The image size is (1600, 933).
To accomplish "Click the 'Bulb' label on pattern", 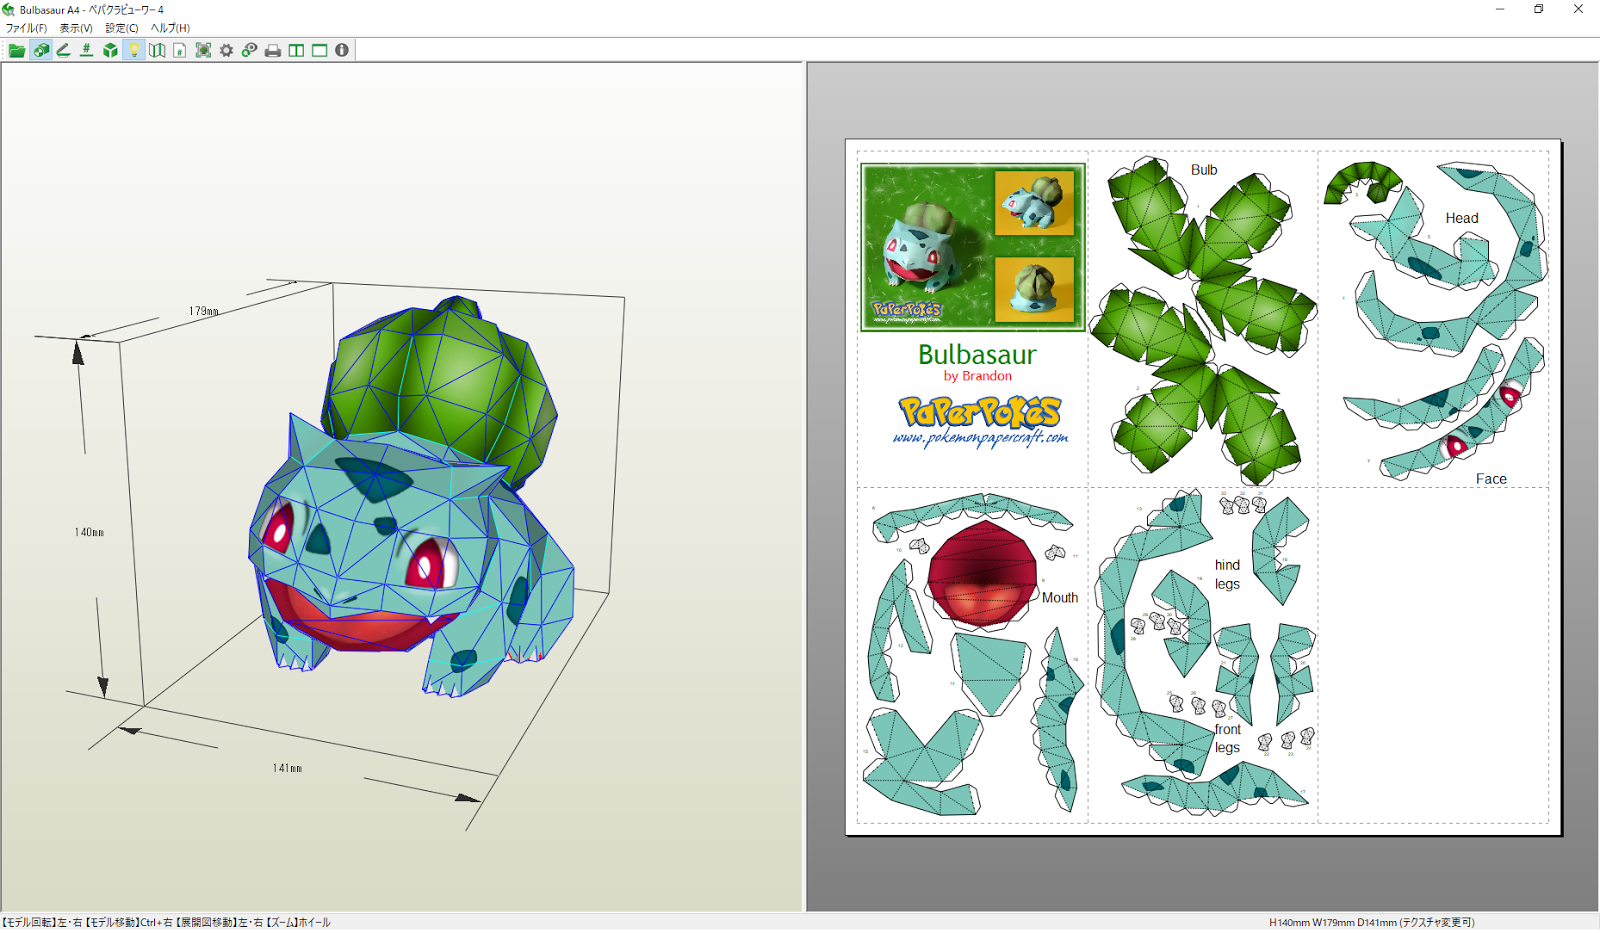I will [x=1204, y=170].
